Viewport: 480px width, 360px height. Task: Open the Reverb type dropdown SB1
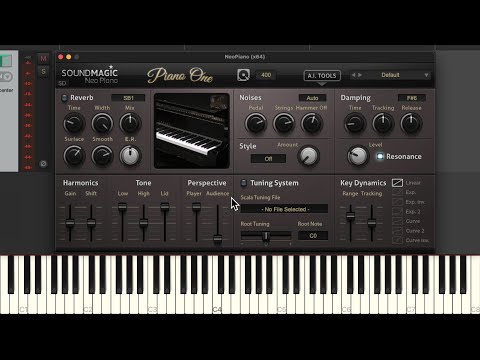tap(128, 98)
